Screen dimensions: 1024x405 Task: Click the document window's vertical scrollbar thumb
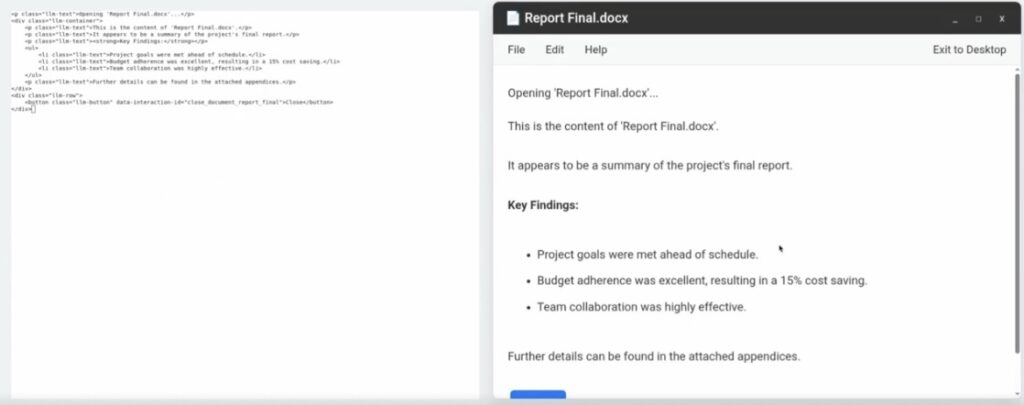pyautogui.click(x=1017, y=213)
